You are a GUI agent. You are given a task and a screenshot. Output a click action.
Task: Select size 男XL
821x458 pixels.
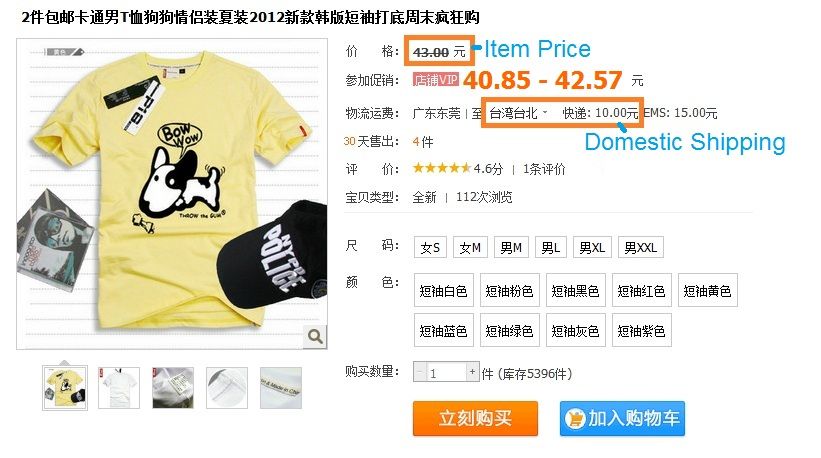pos(592,247)
